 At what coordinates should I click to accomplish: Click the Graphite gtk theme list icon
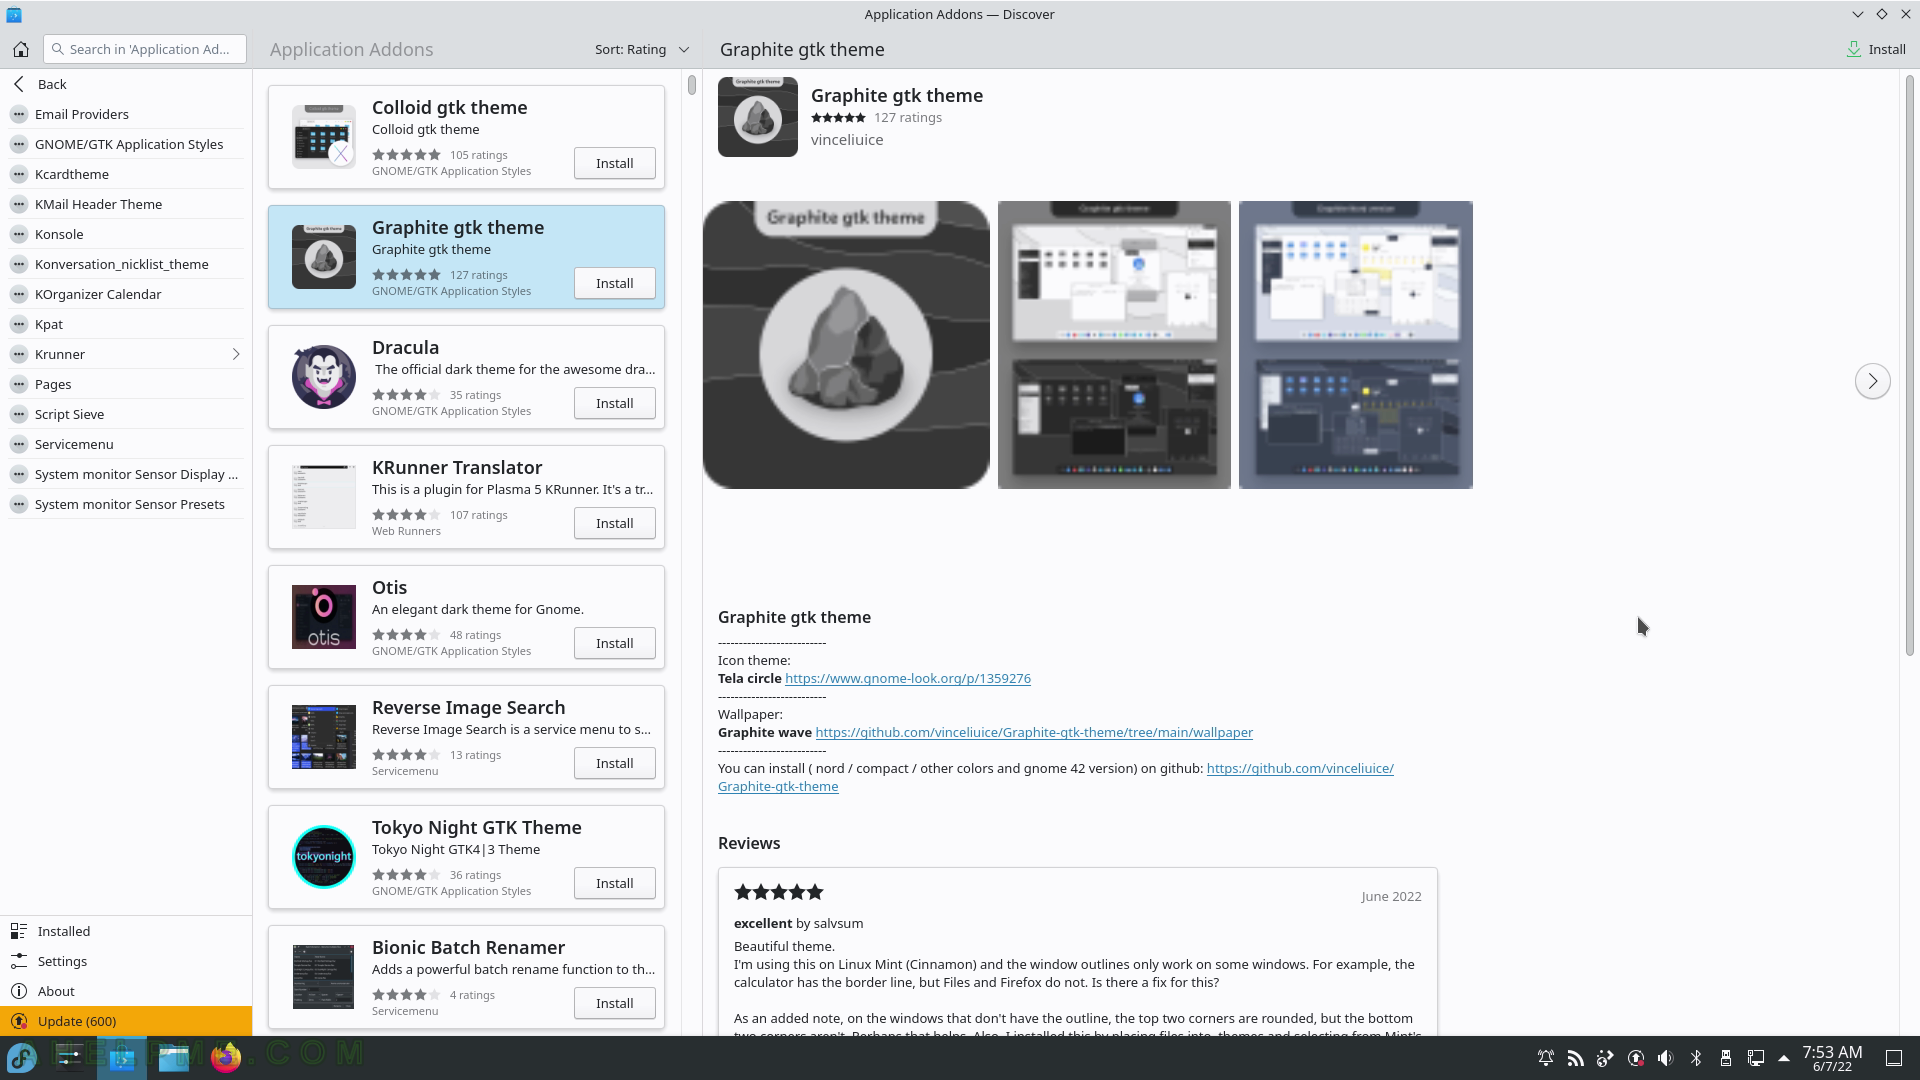click(x=323, y=257)
